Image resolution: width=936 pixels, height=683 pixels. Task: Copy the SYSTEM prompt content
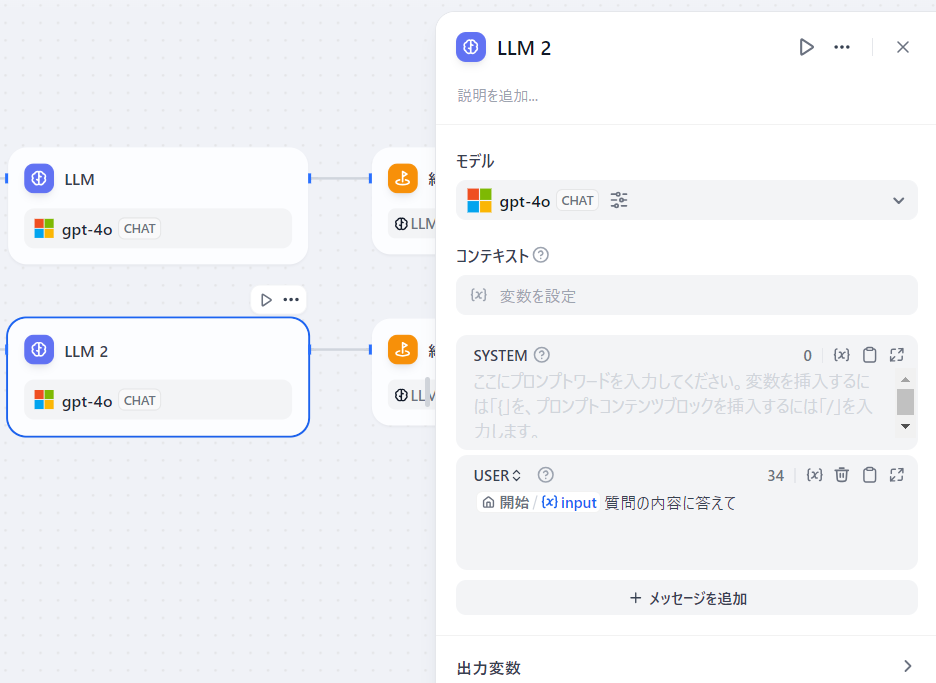click(870, 355)
